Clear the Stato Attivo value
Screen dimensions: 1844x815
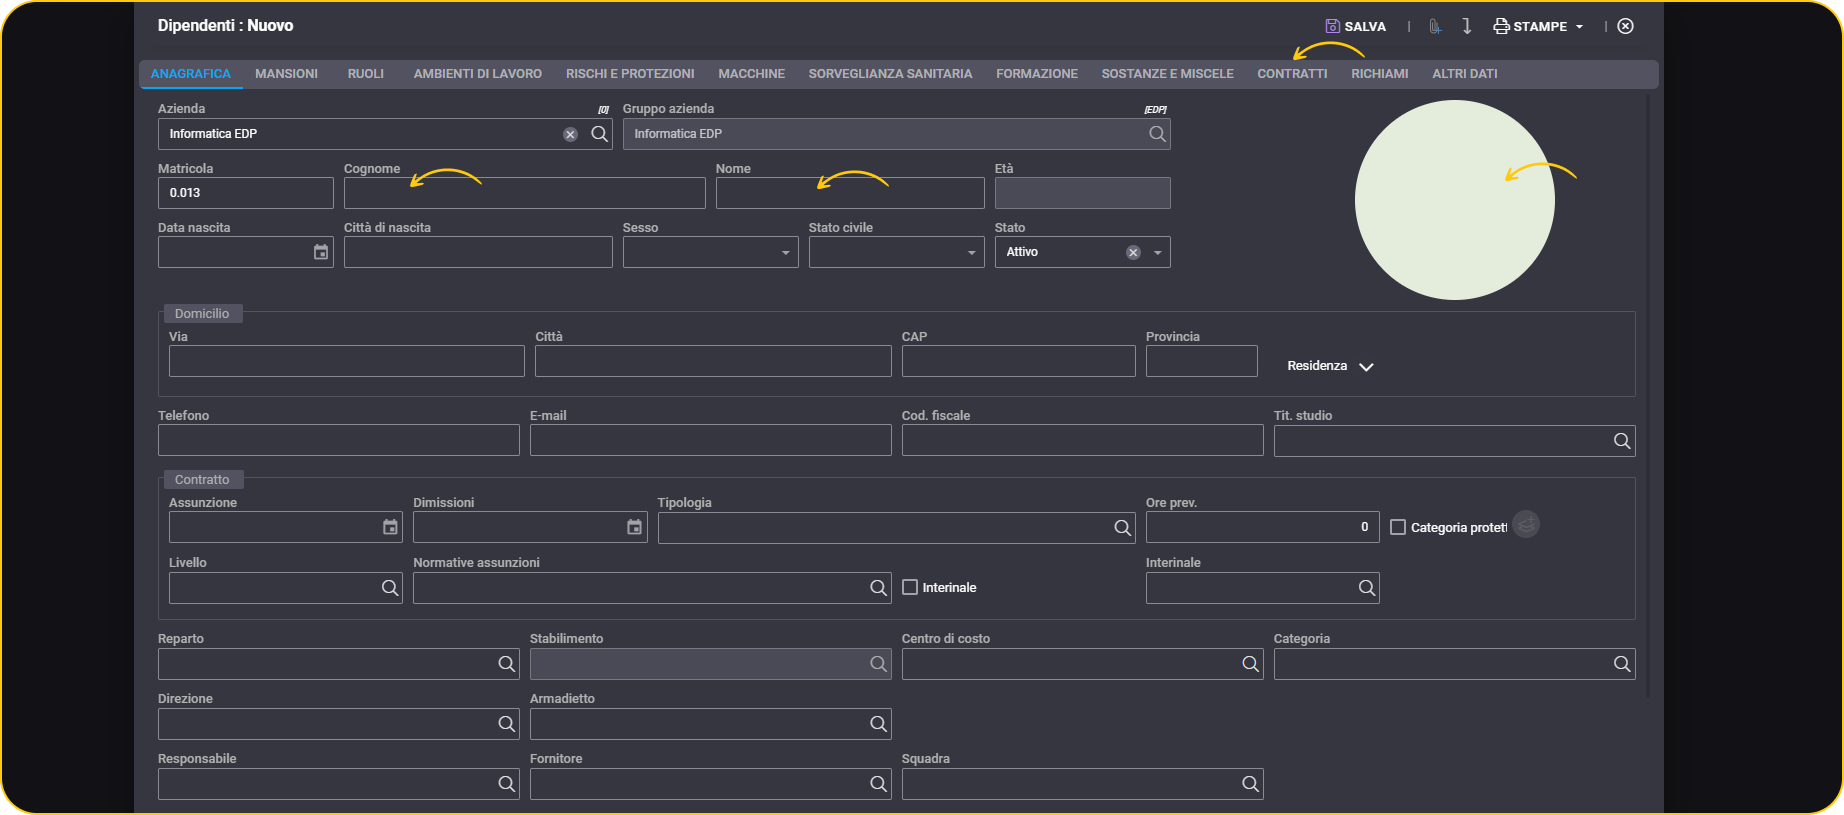pos(1133,253)
